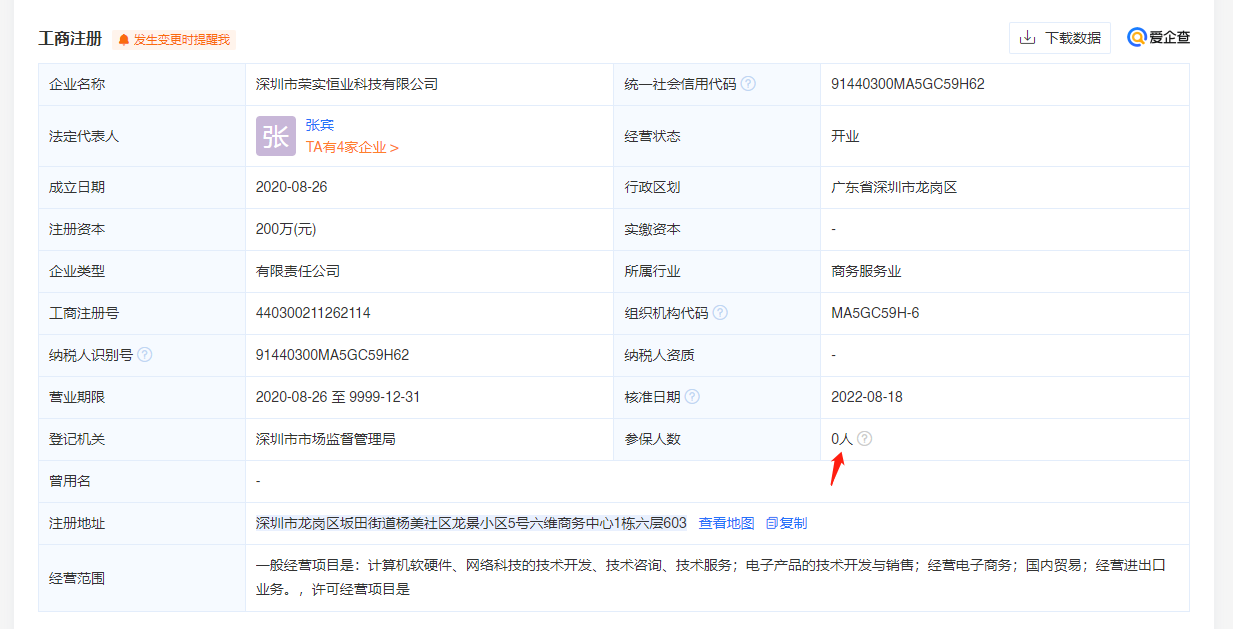
Task: Click the 工商注册 section heading
Action: [70, 39]
